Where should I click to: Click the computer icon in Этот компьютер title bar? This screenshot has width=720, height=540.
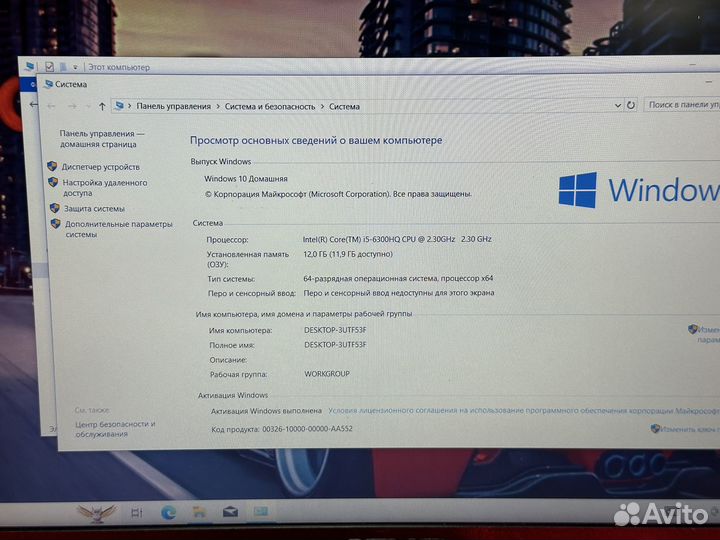coord(30,67)
